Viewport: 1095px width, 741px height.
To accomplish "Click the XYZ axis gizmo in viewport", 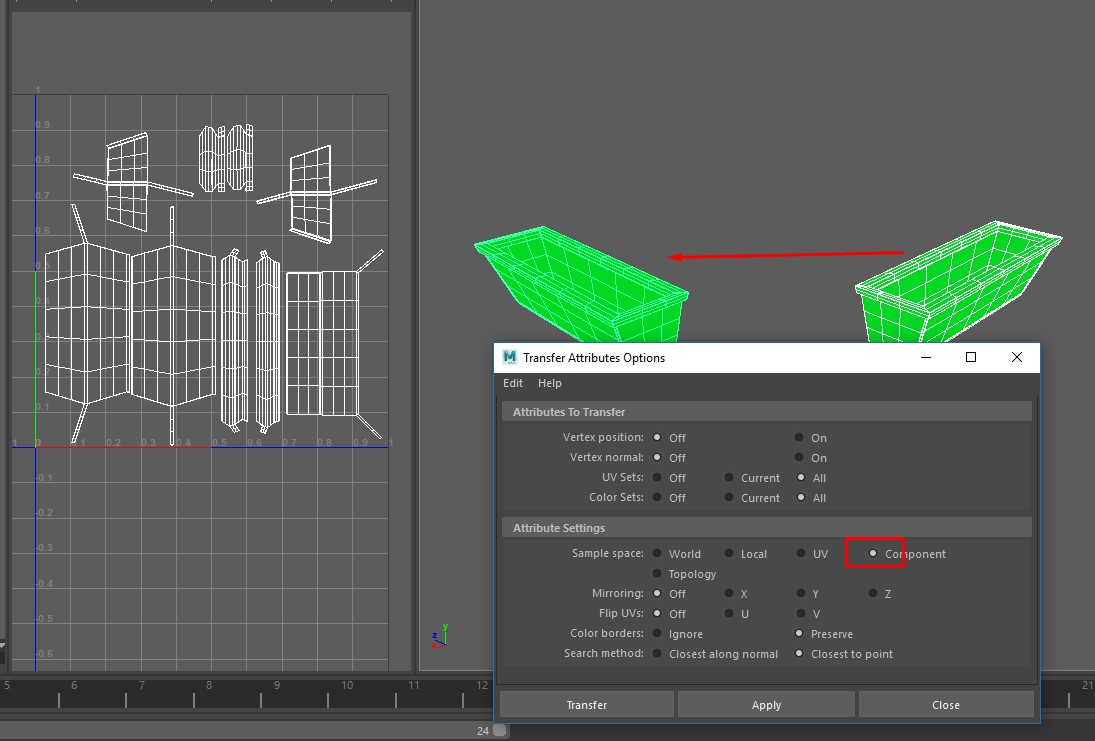I will 438,634.
